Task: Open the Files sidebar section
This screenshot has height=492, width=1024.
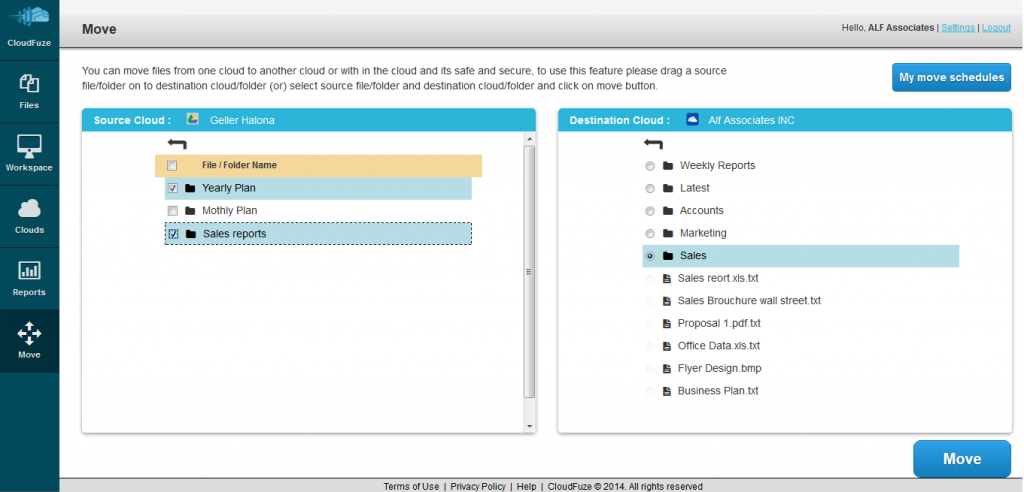Action: (29, 91)
